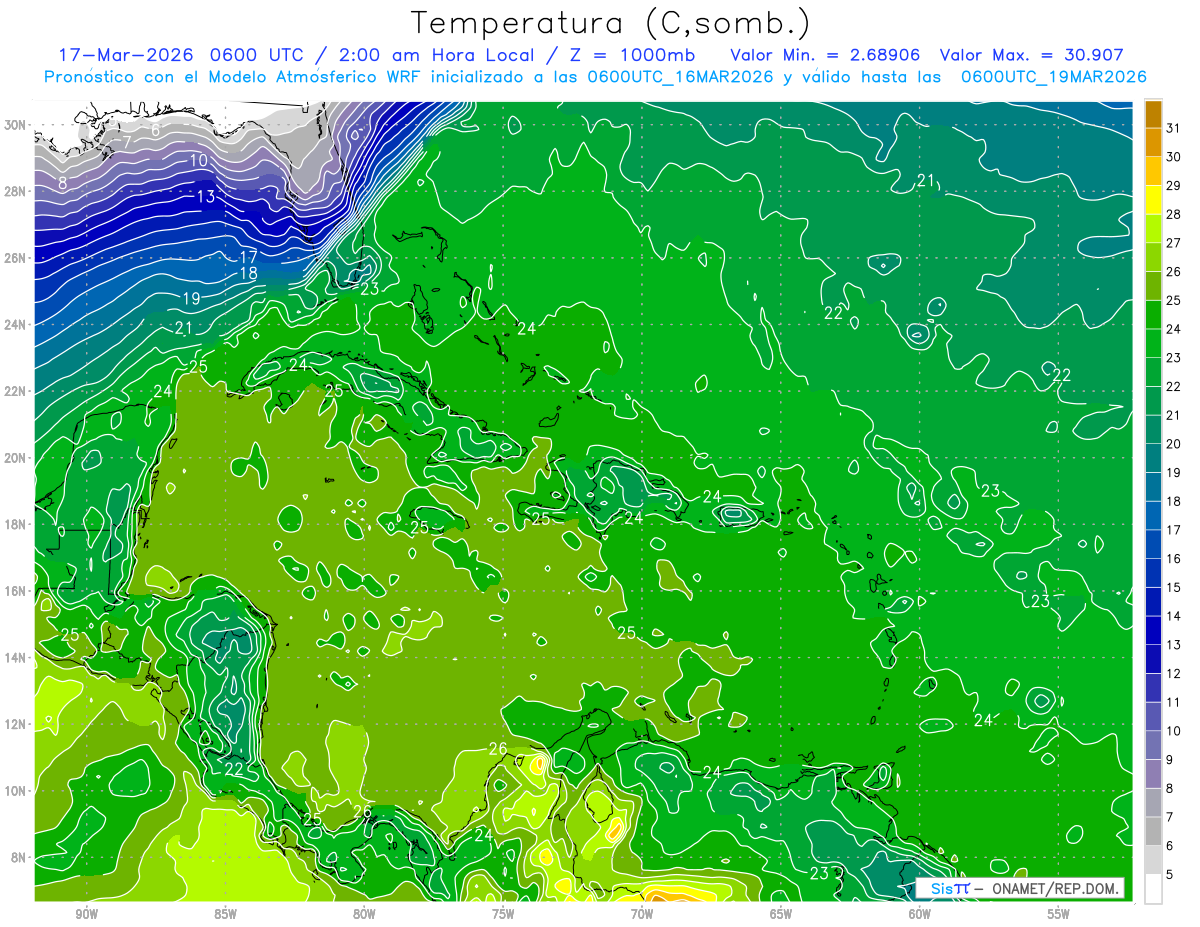Click the 16N latitude axis label
Viewport: 1200px width, 927px height.
pyautogui.click(x=16, y=591)
